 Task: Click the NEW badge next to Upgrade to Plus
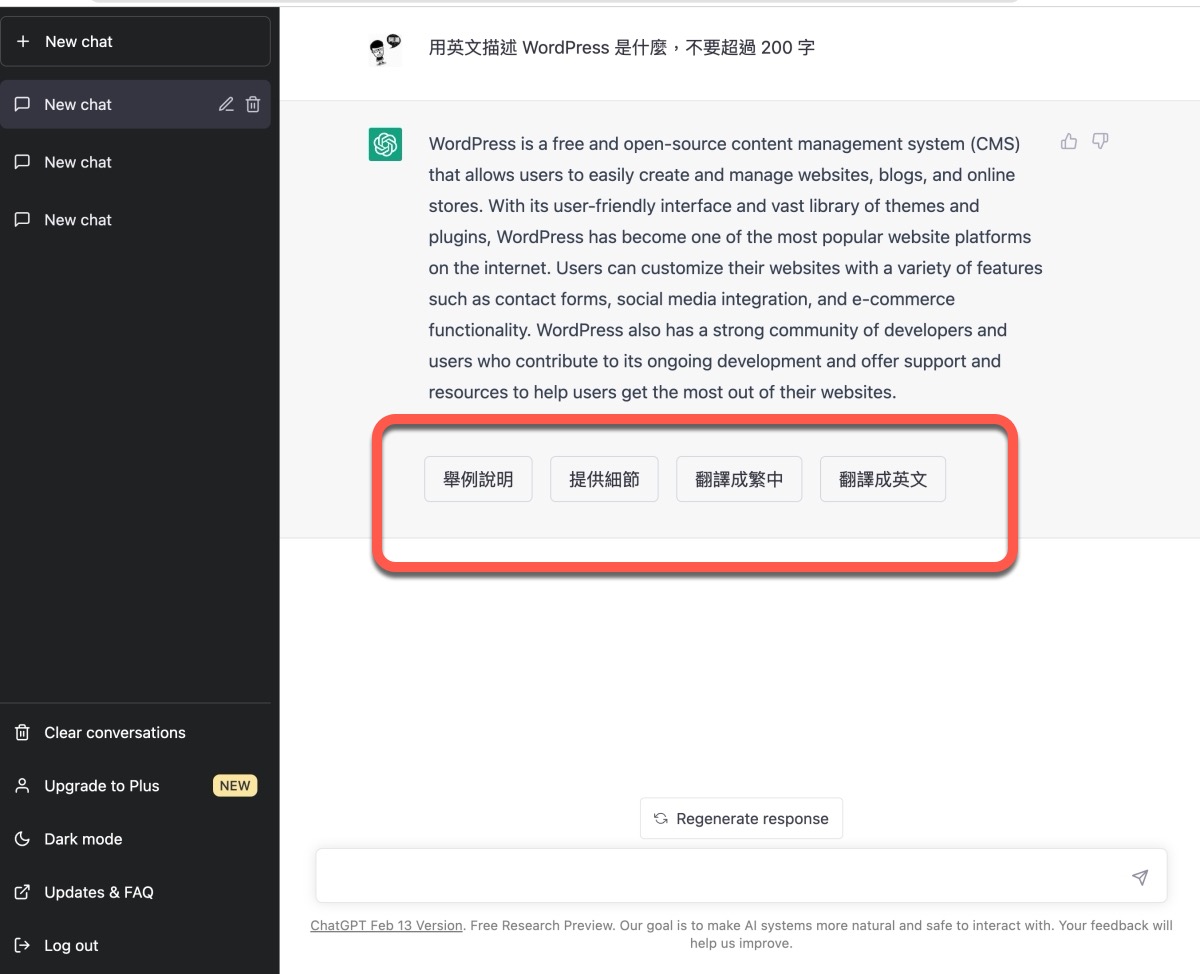(x=235, y=786)
